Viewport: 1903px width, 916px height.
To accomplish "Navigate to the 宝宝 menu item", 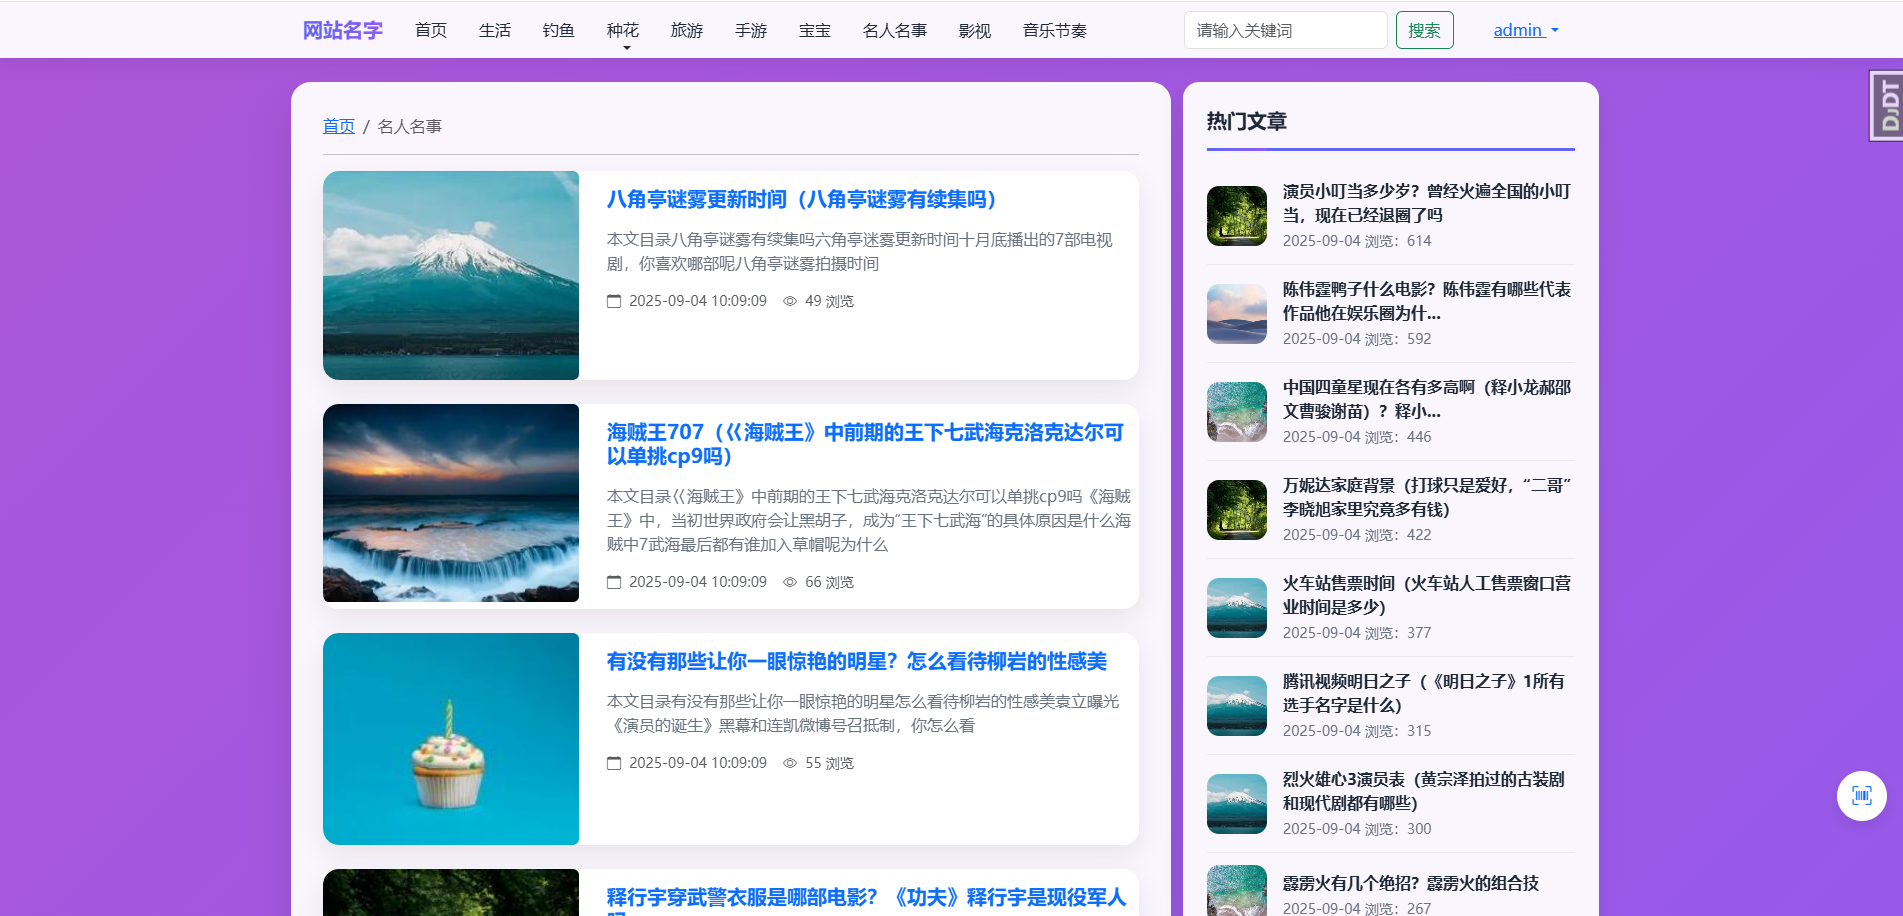I will click(x=814, y=30).
